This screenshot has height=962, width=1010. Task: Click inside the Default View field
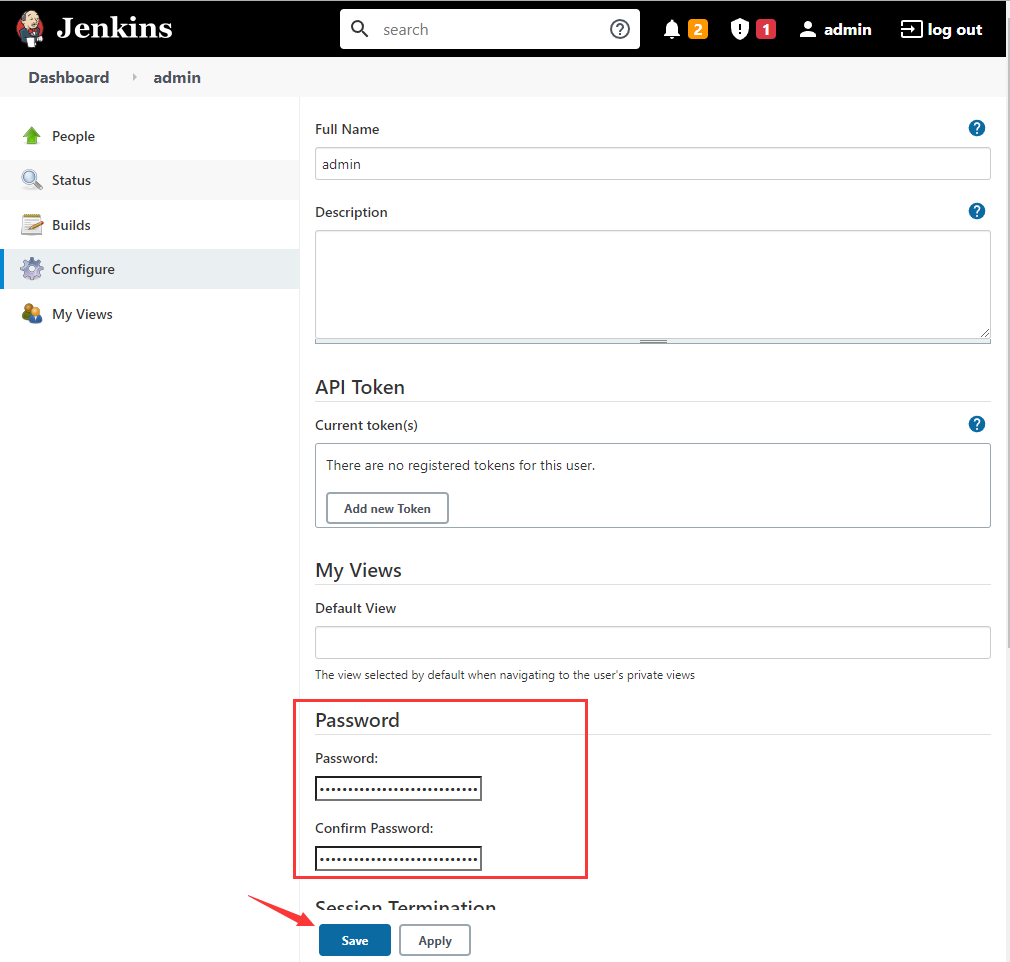[x=652, y=642]
